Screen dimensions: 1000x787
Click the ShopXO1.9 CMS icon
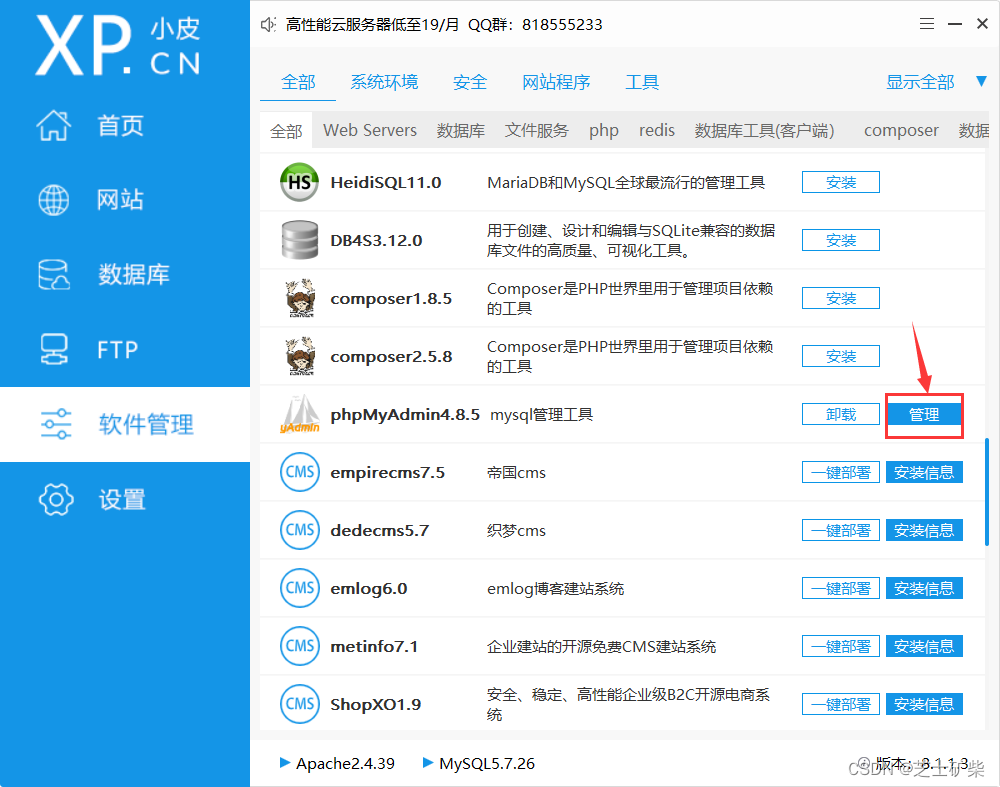point(300,704)
